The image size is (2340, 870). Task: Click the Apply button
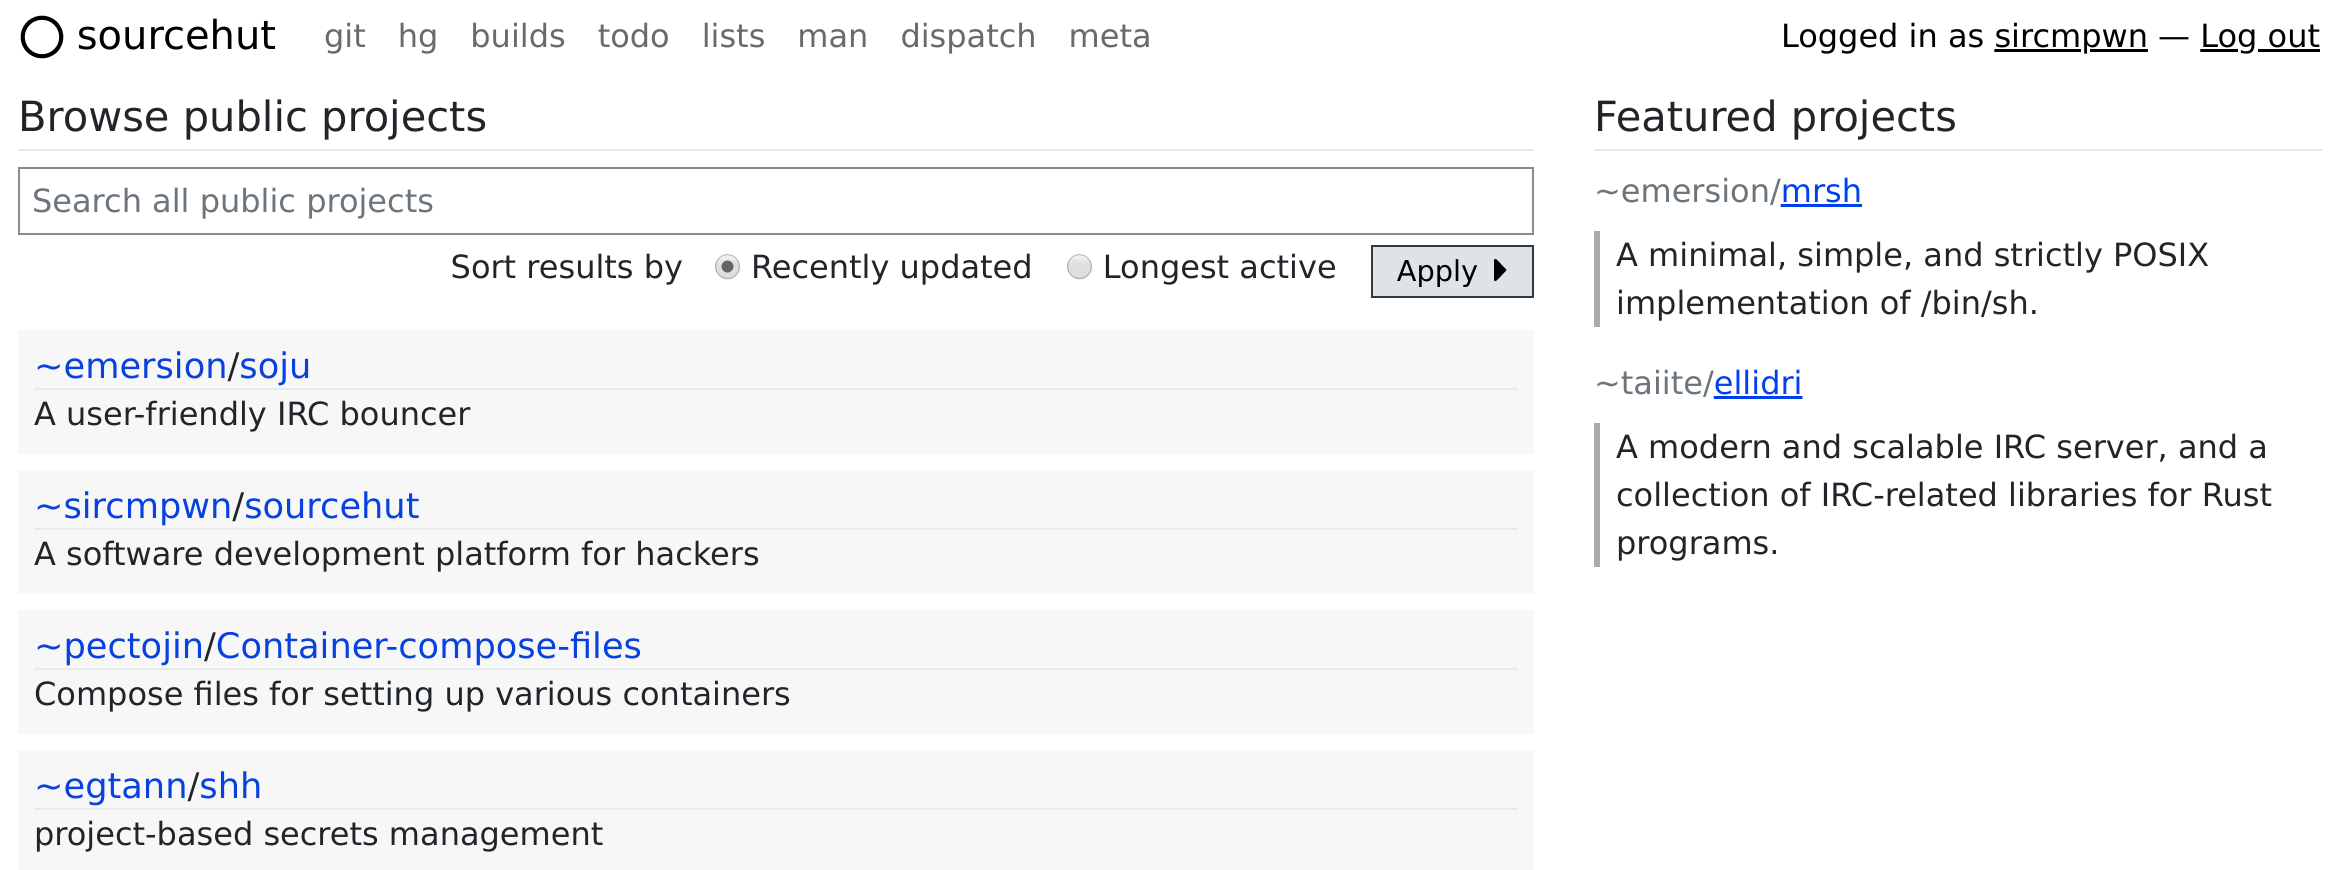[x=1451, y=271]
